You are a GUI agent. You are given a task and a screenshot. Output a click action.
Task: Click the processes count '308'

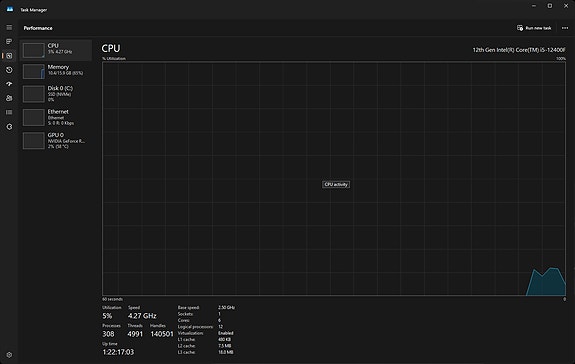(x=108, y=334)
